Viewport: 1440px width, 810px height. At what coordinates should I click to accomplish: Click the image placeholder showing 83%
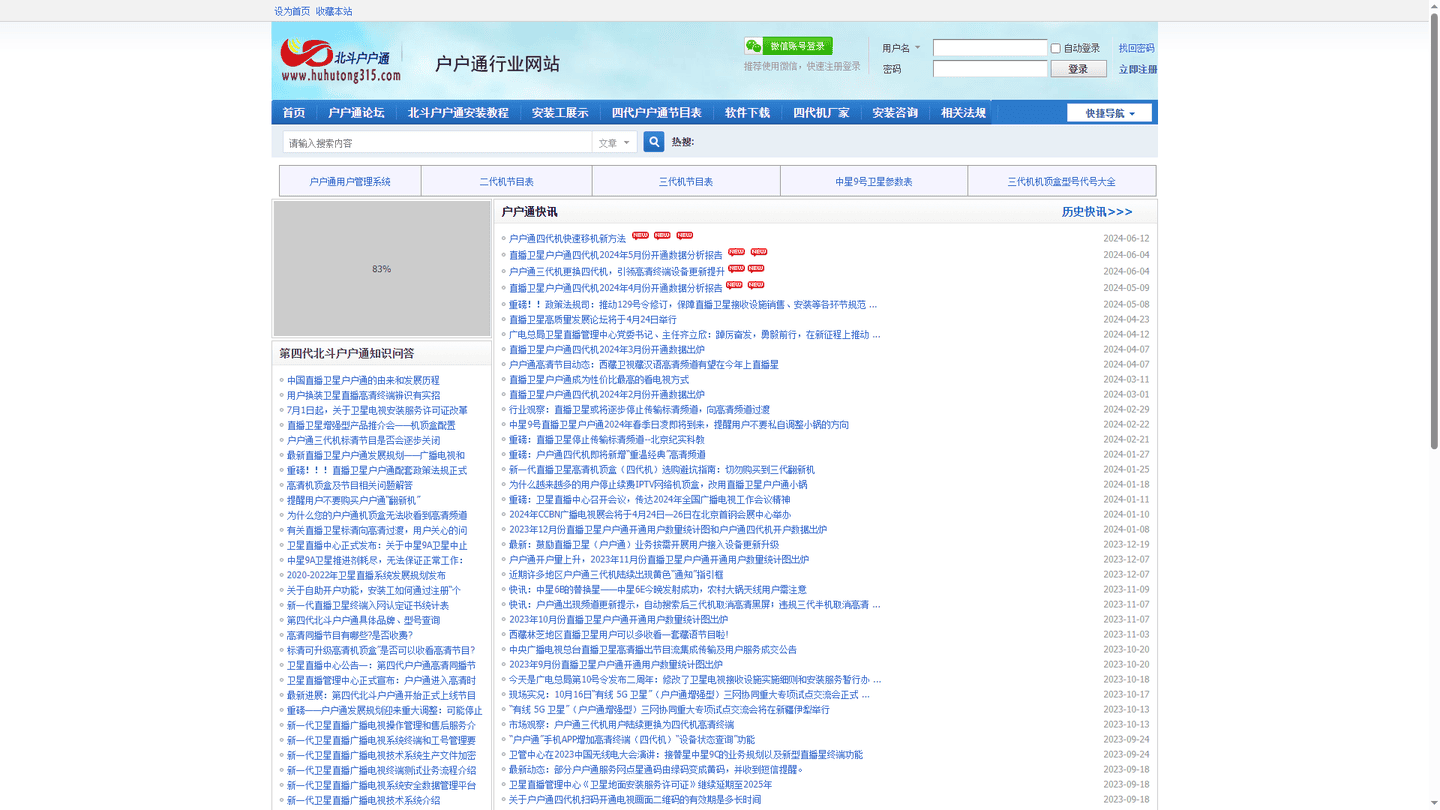(x=382, y=269)
